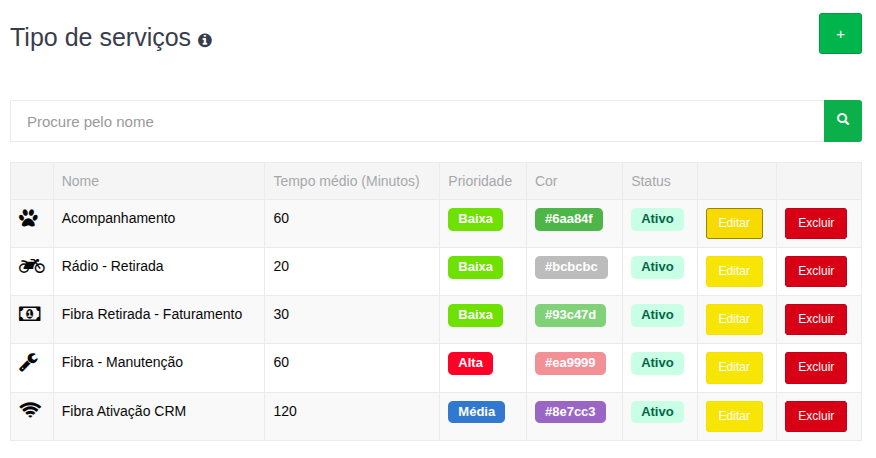Click the Alta priority badge
The image size is (876, 458).
470,363
